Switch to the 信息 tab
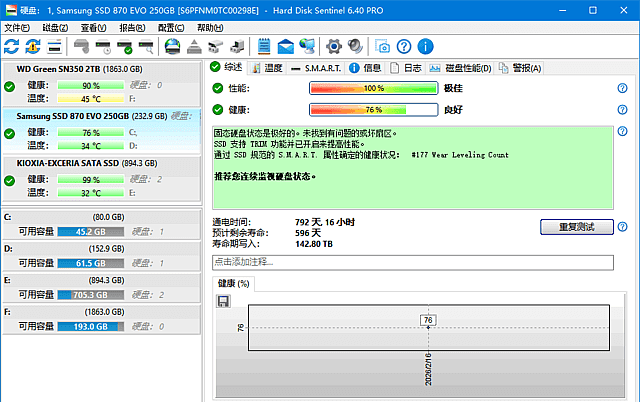 [x=365, y=68]
